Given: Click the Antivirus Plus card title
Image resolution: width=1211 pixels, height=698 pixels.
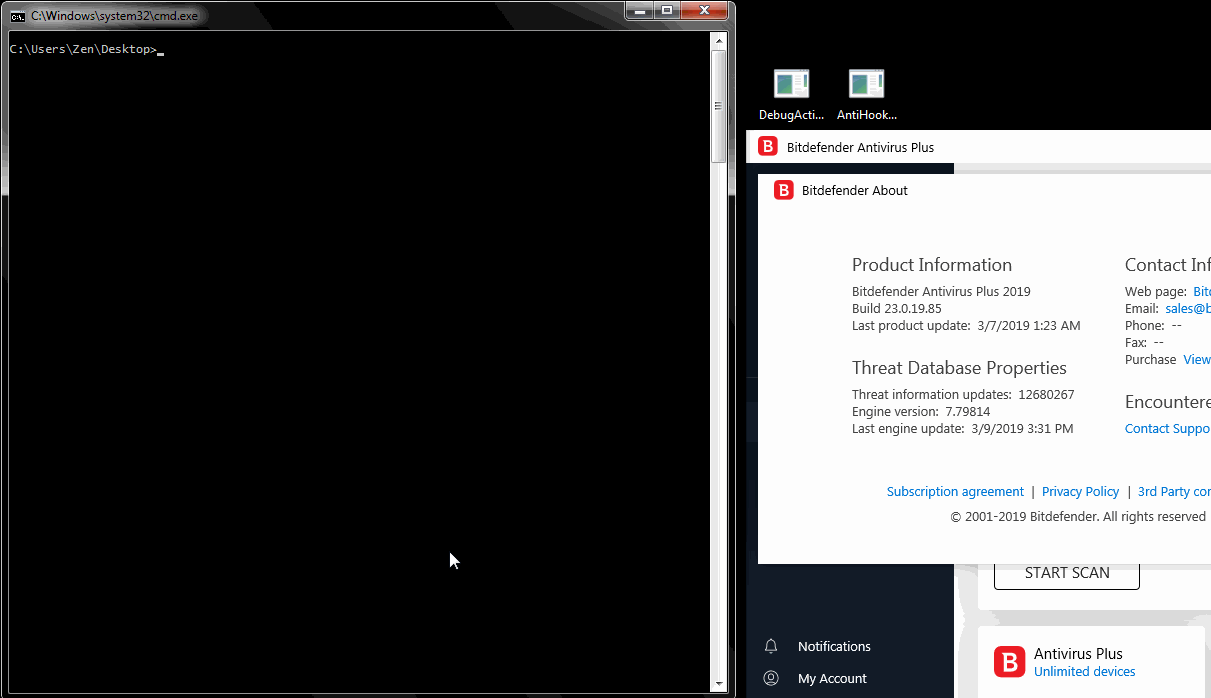Looking at the screenshot, I should tap(1078, 654).
